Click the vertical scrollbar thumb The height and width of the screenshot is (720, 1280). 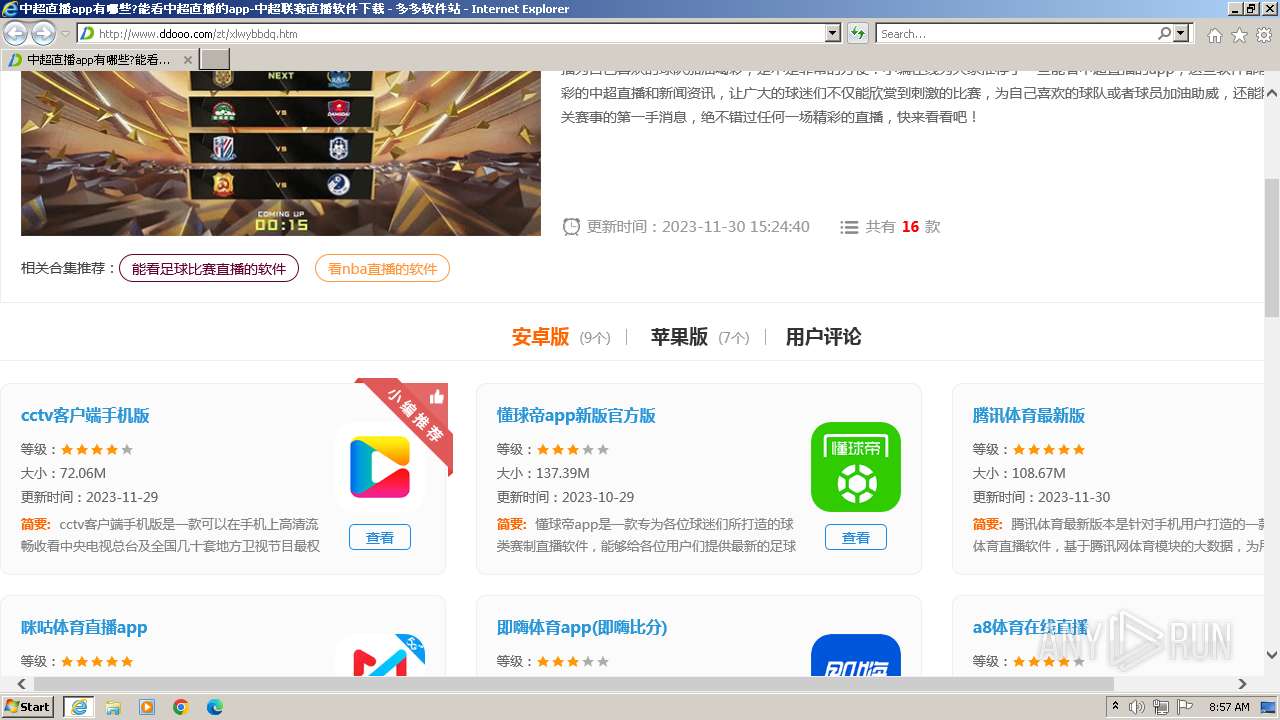pos(1271,248)
